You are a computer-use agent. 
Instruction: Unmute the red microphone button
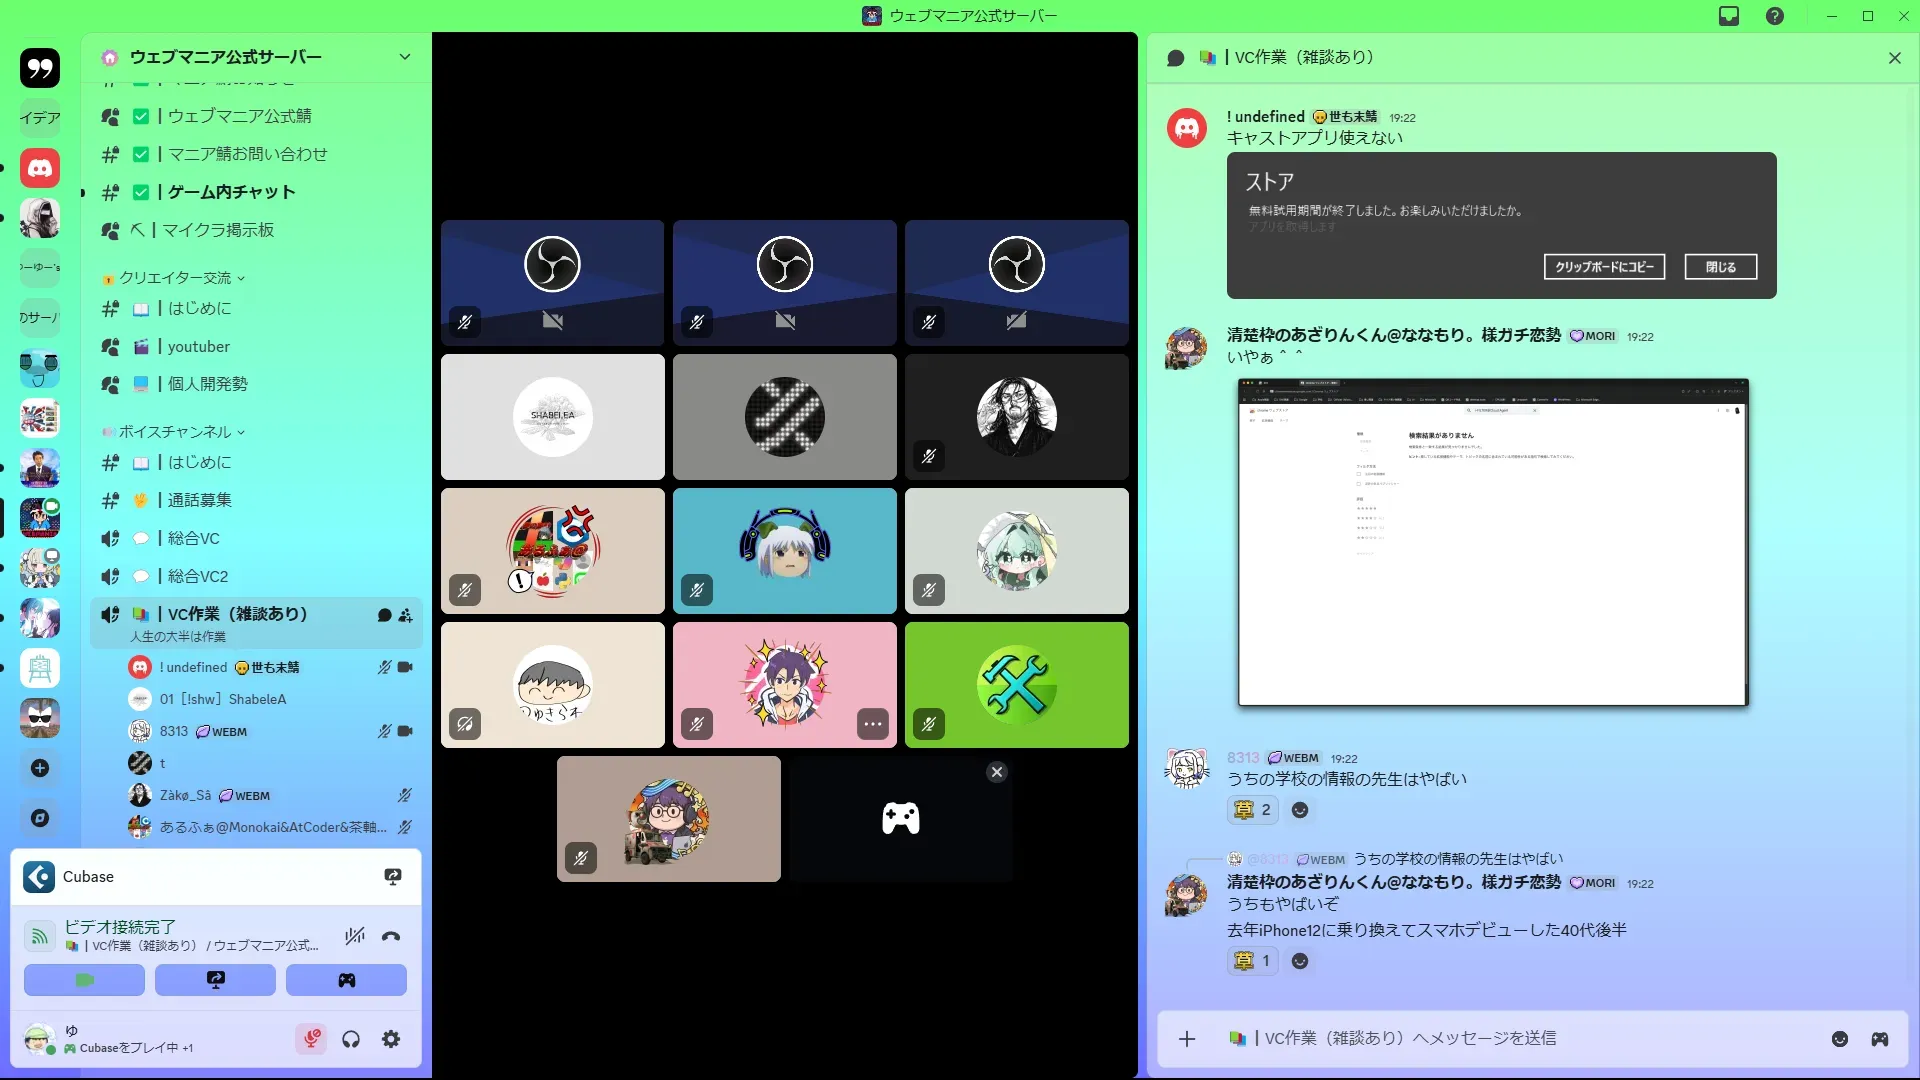tap(311, 1039)
